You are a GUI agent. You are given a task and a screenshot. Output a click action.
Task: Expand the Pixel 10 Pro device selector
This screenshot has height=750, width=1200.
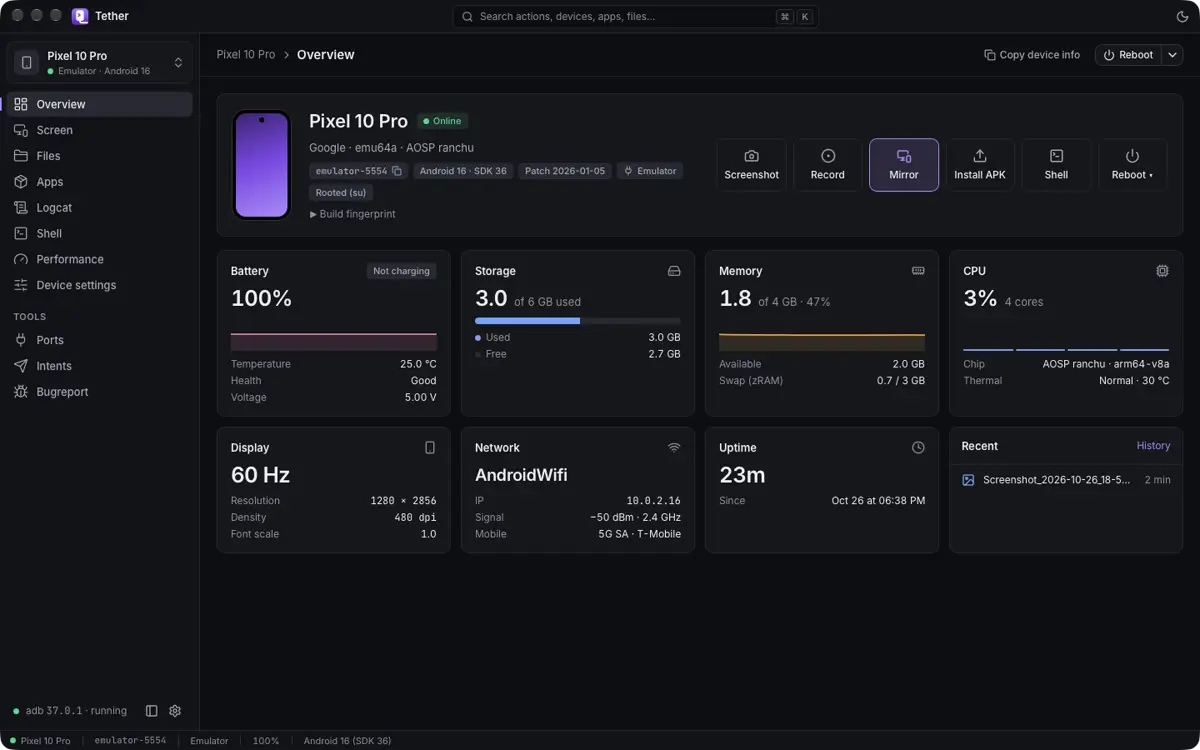pos(99,62)
